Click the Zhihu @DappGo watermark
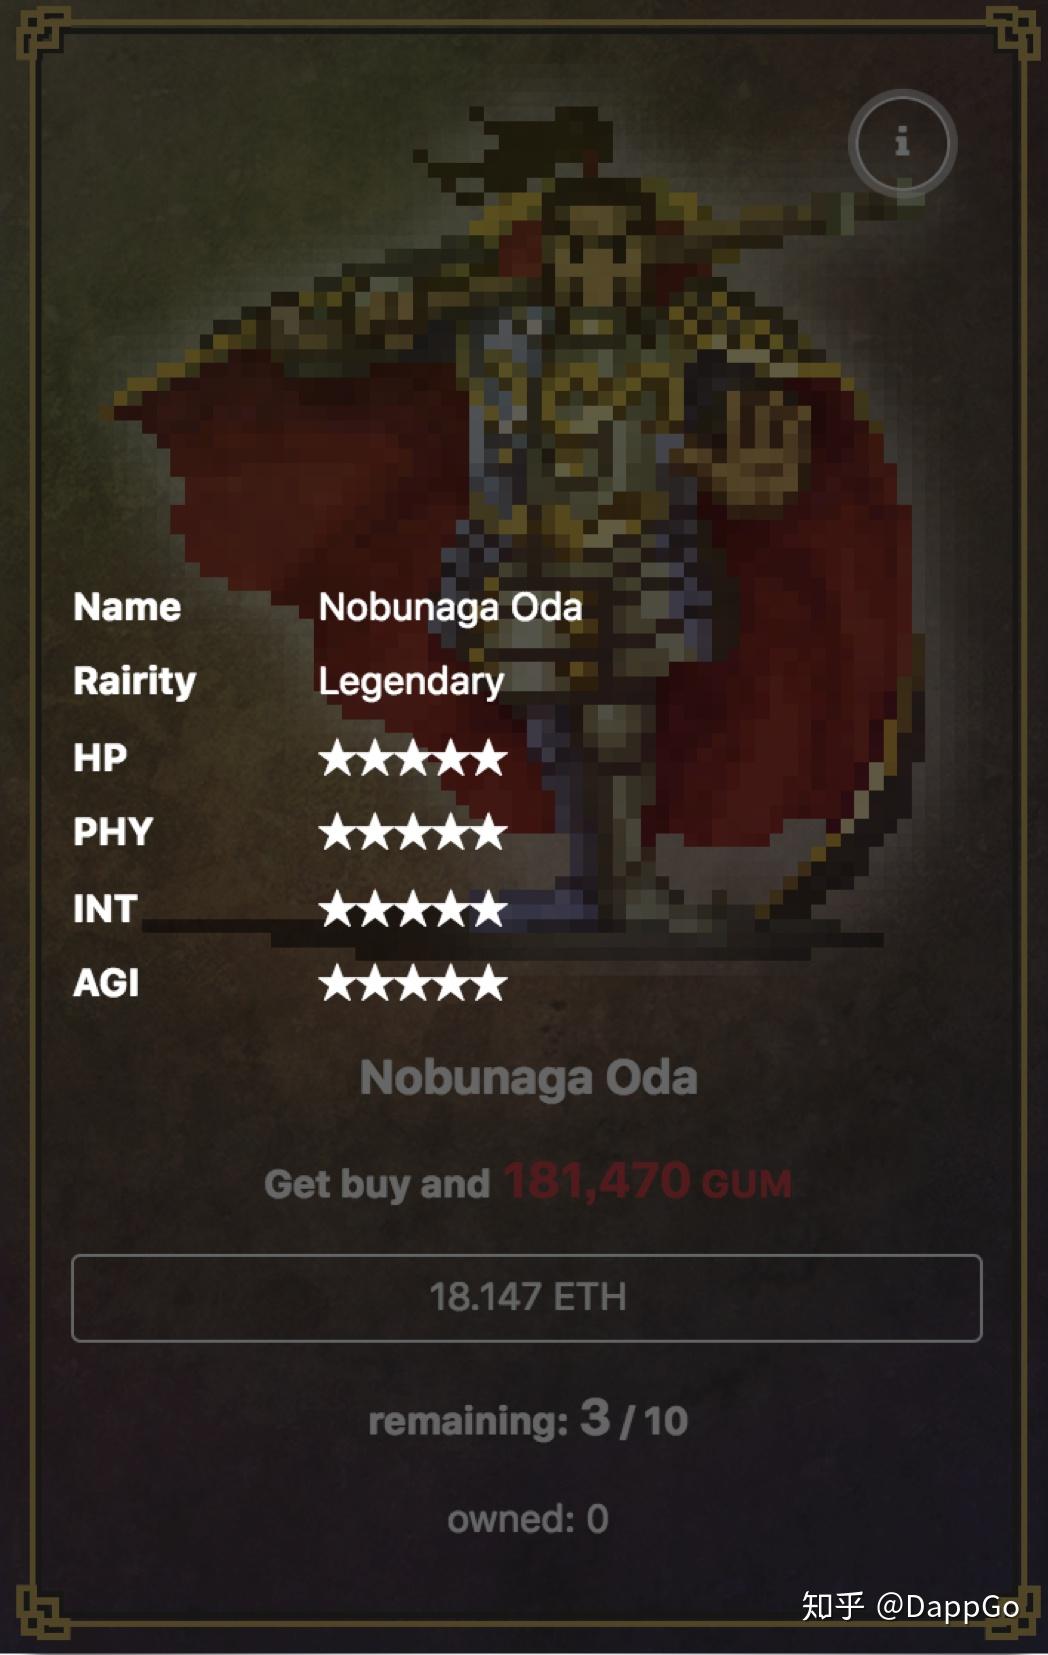1048x1655 pixels. coord(910,1606)
